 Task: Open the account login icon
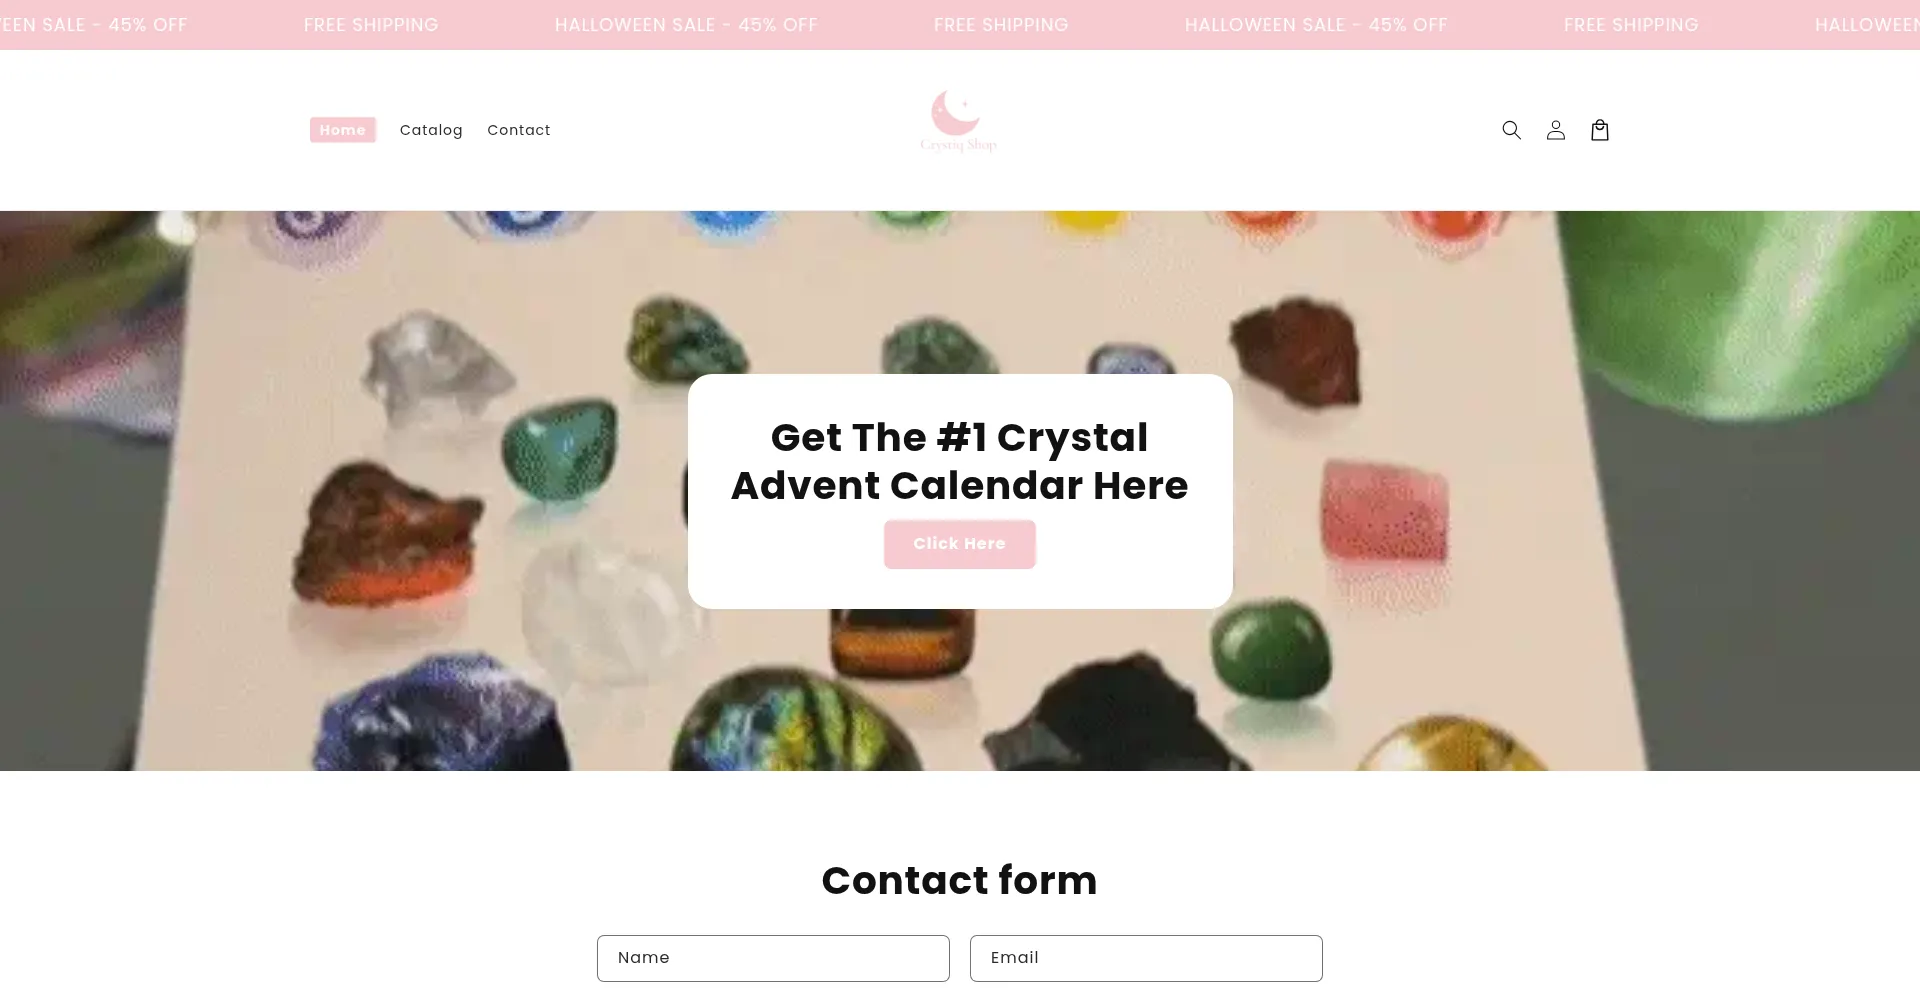pyautogui.click(x=1555, y=130)
